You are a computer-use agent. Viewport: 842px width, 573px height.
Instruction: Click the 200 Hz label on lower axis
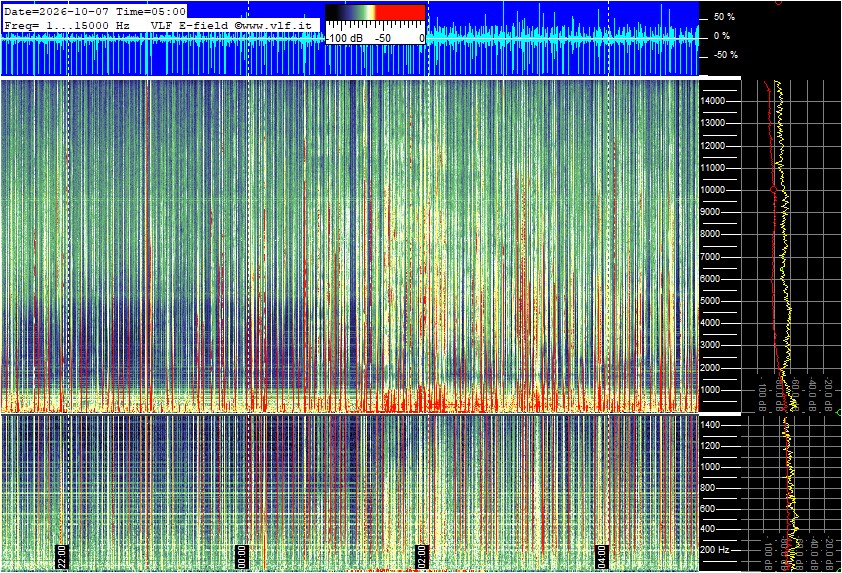pos(715,550)
